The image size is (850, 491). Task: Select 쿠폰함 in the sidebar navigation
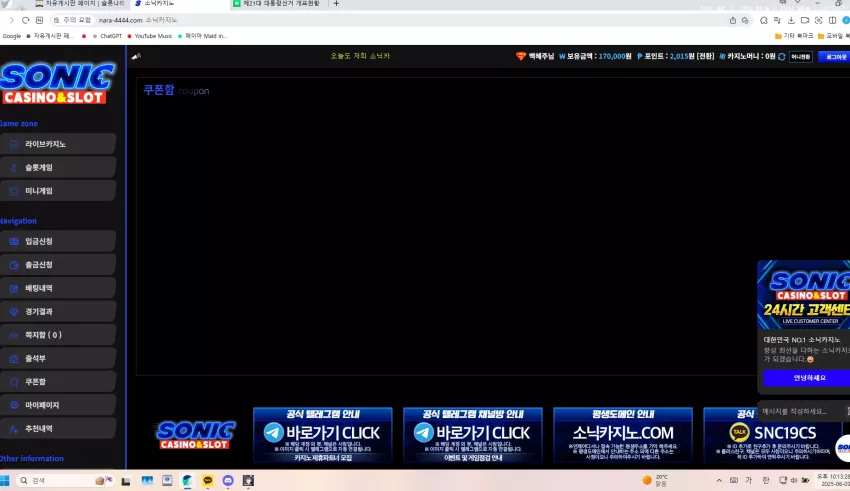(x=57, y=382)
